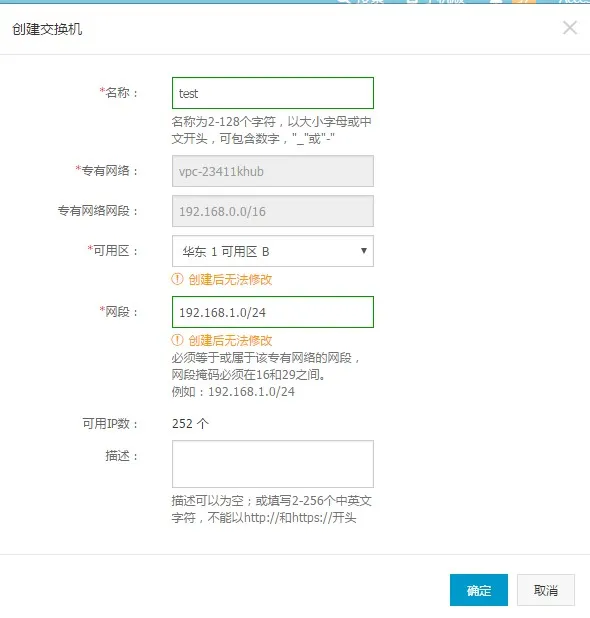
Task: Click the 创建后无法修改 warning under 网段
Action: coord(230,340)
